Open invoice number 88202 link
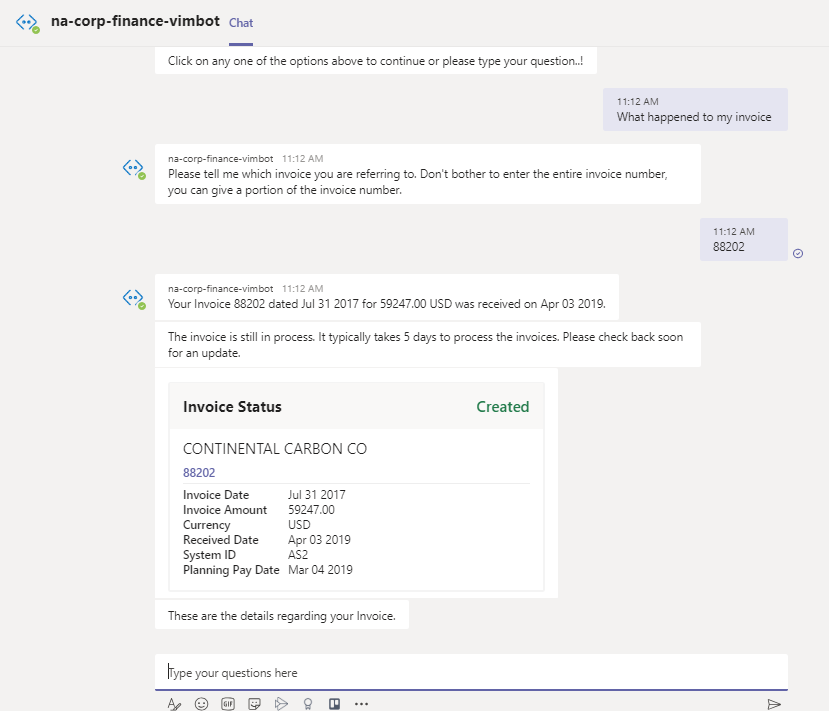Image resolution: width=829 pixels, height=711 pixels. 199,473
